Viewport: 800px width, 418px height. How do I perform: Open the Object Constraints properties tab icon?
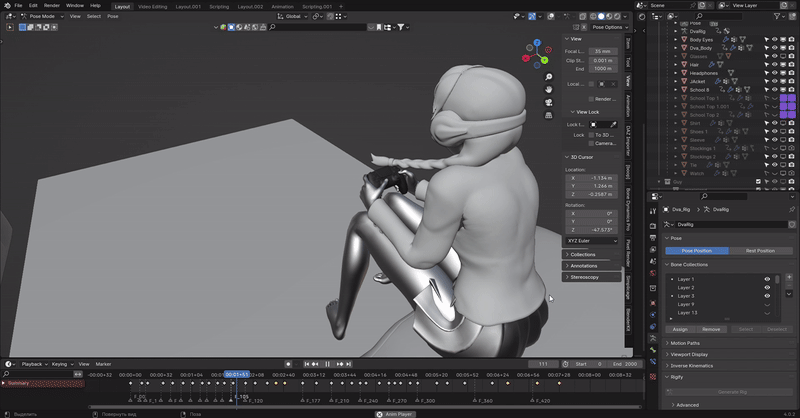653,327
